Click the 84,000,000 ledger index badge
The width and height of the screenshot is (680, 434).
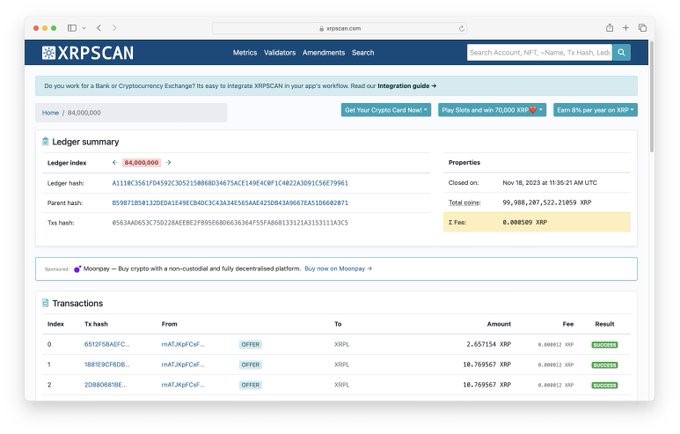(x=141, y=163)
